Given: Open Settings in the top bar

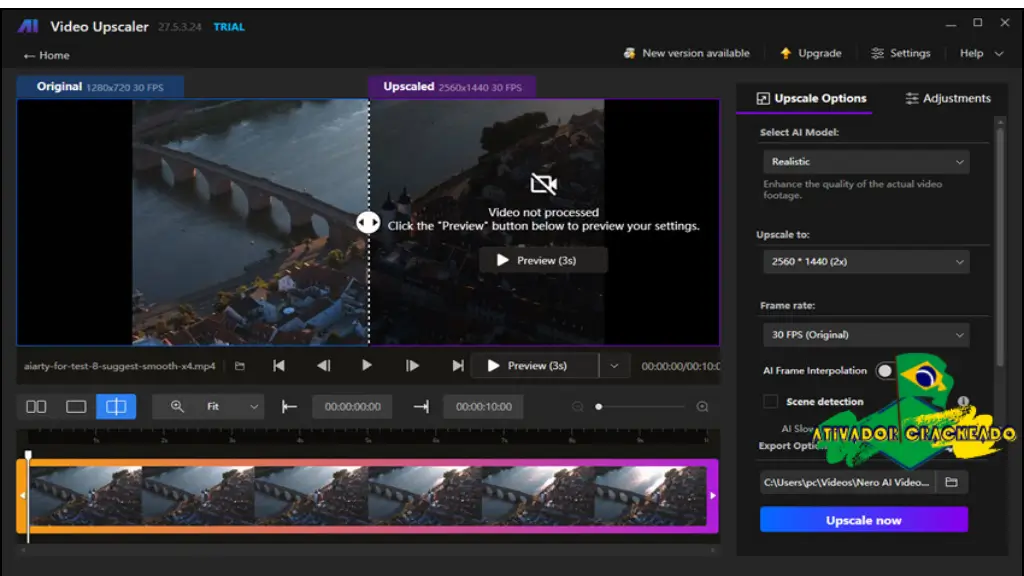Looking at the screenshot, I should click(x=901, y=54).
